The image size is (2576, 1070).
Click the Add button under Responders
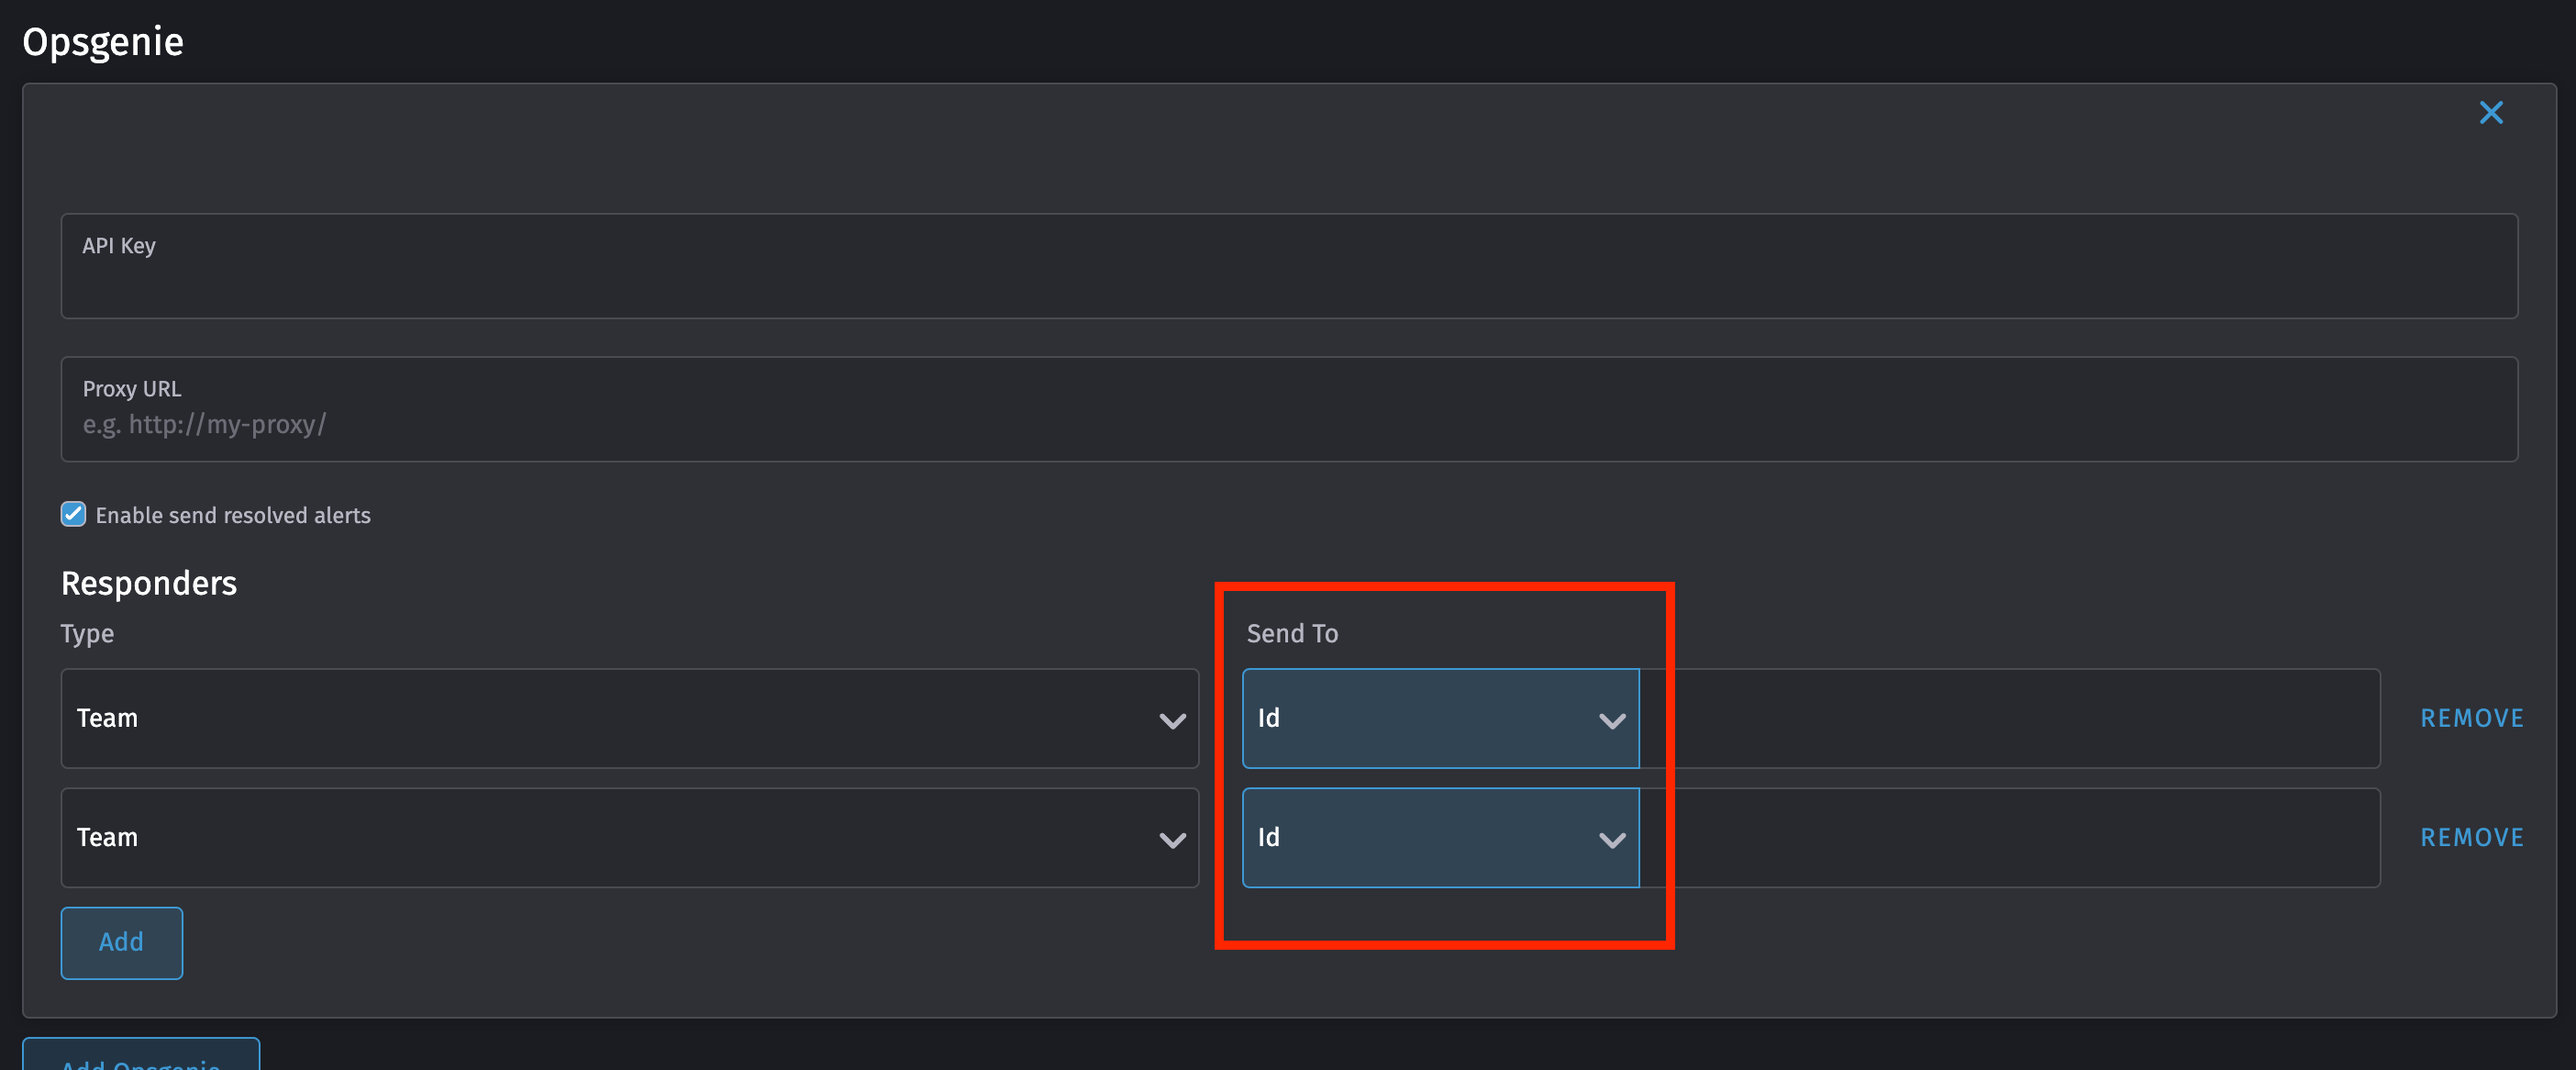click(121, 942)
